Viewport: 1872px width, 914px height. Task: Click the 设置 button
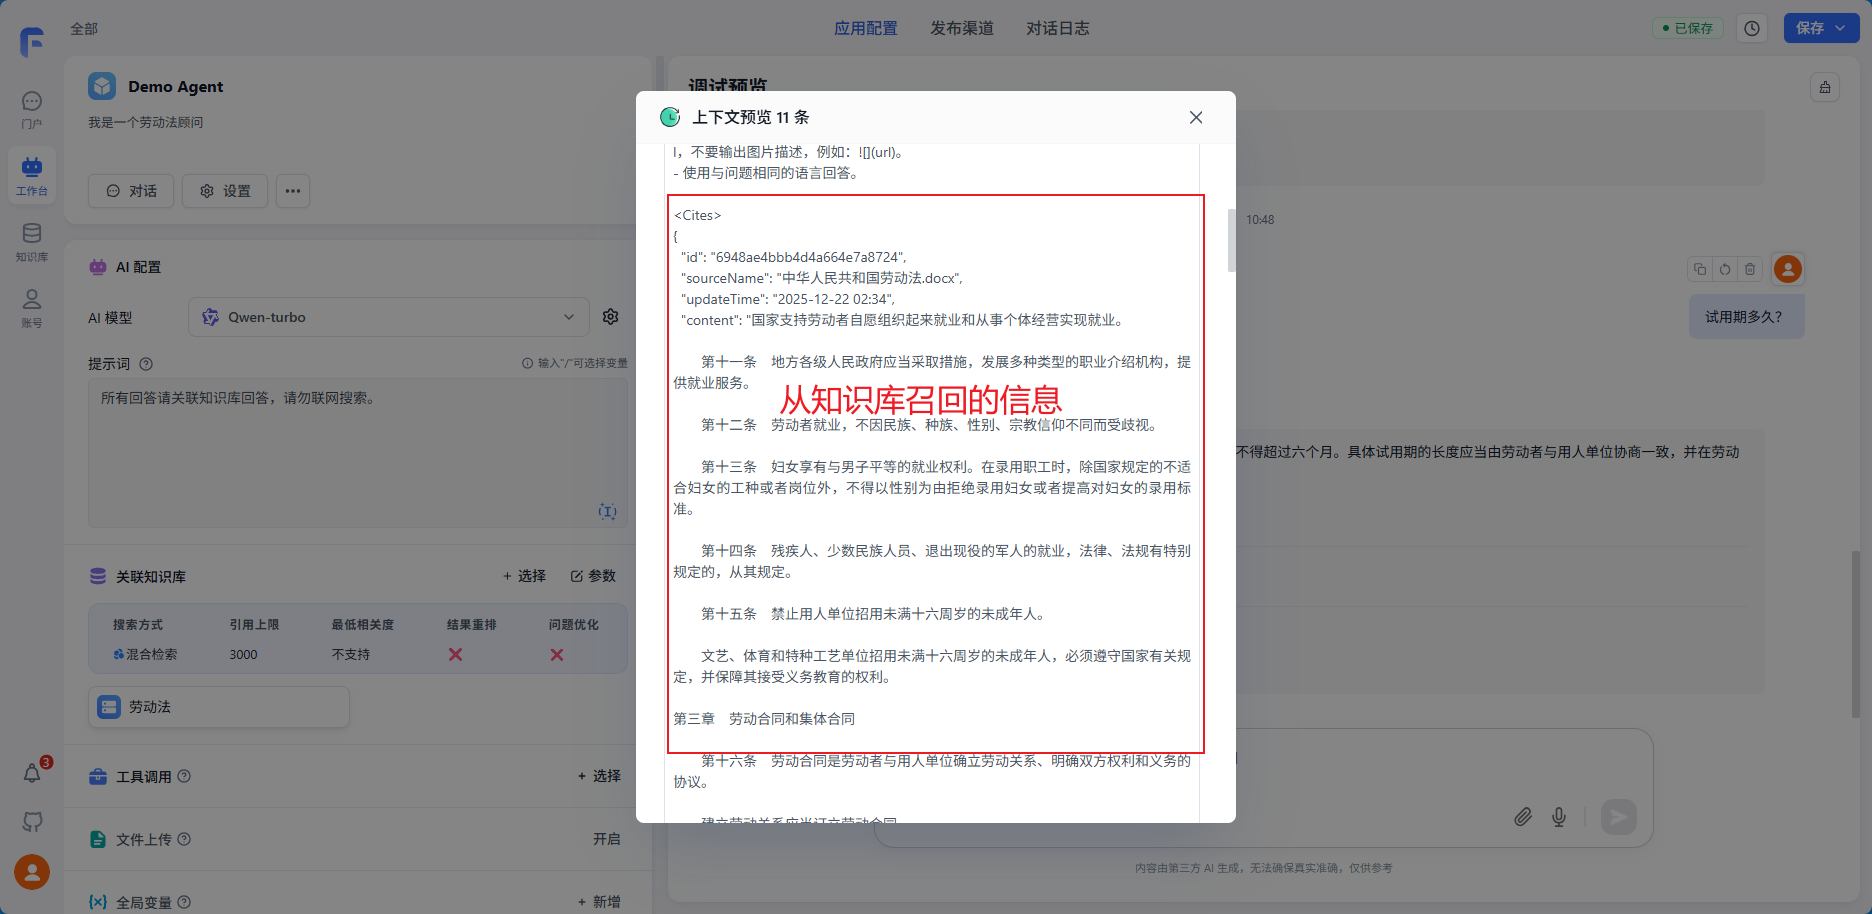pyautogui.click(x=225, y=191)
